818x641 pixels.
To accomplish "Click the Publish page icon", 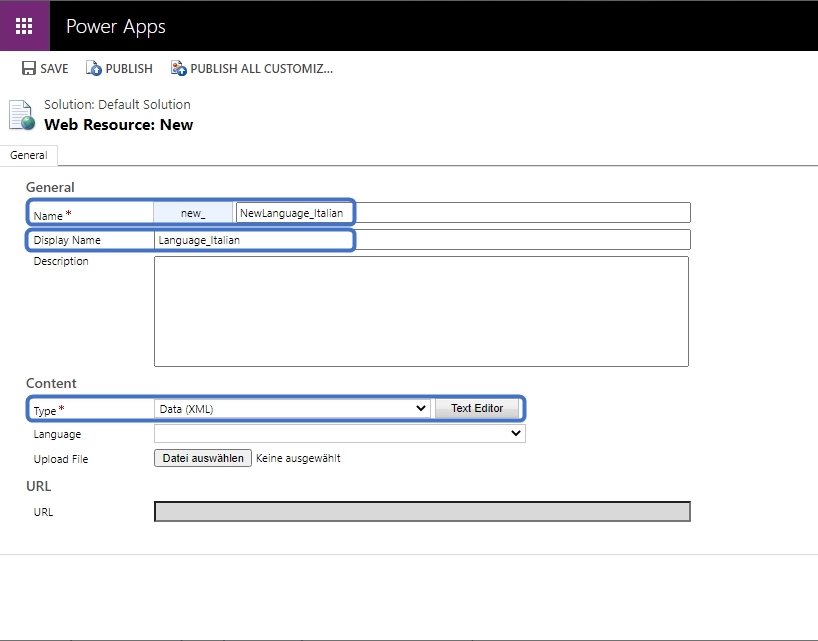I will coord(93,68).
